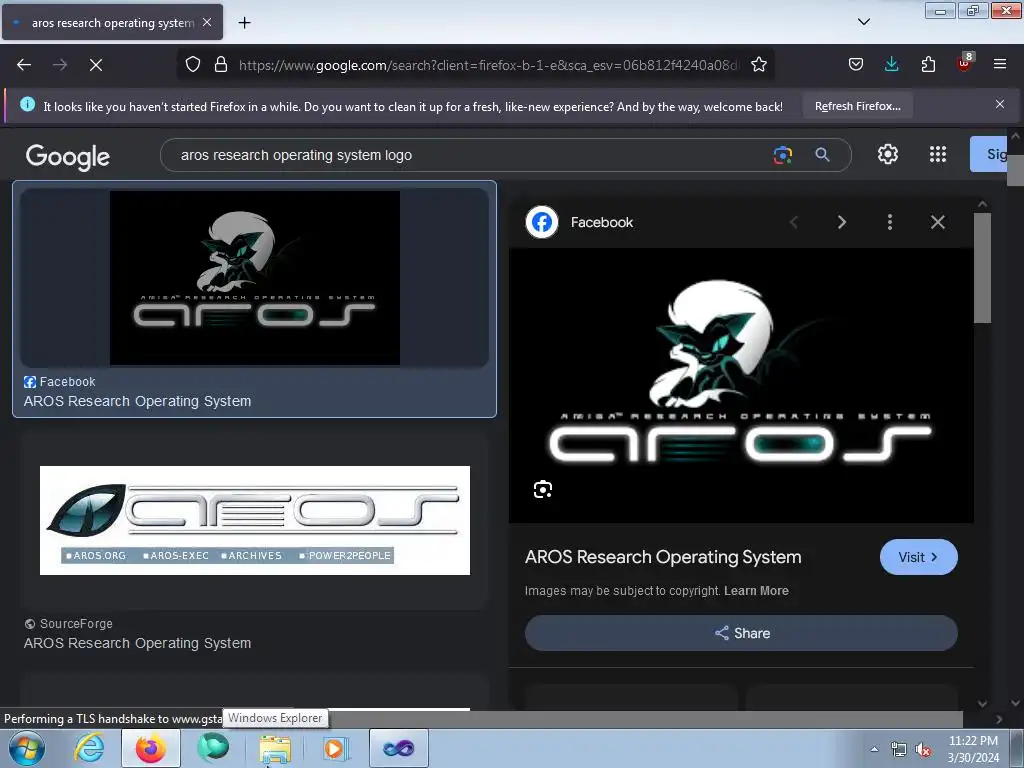
Task: Click the Share button
Action: (741, 633)
